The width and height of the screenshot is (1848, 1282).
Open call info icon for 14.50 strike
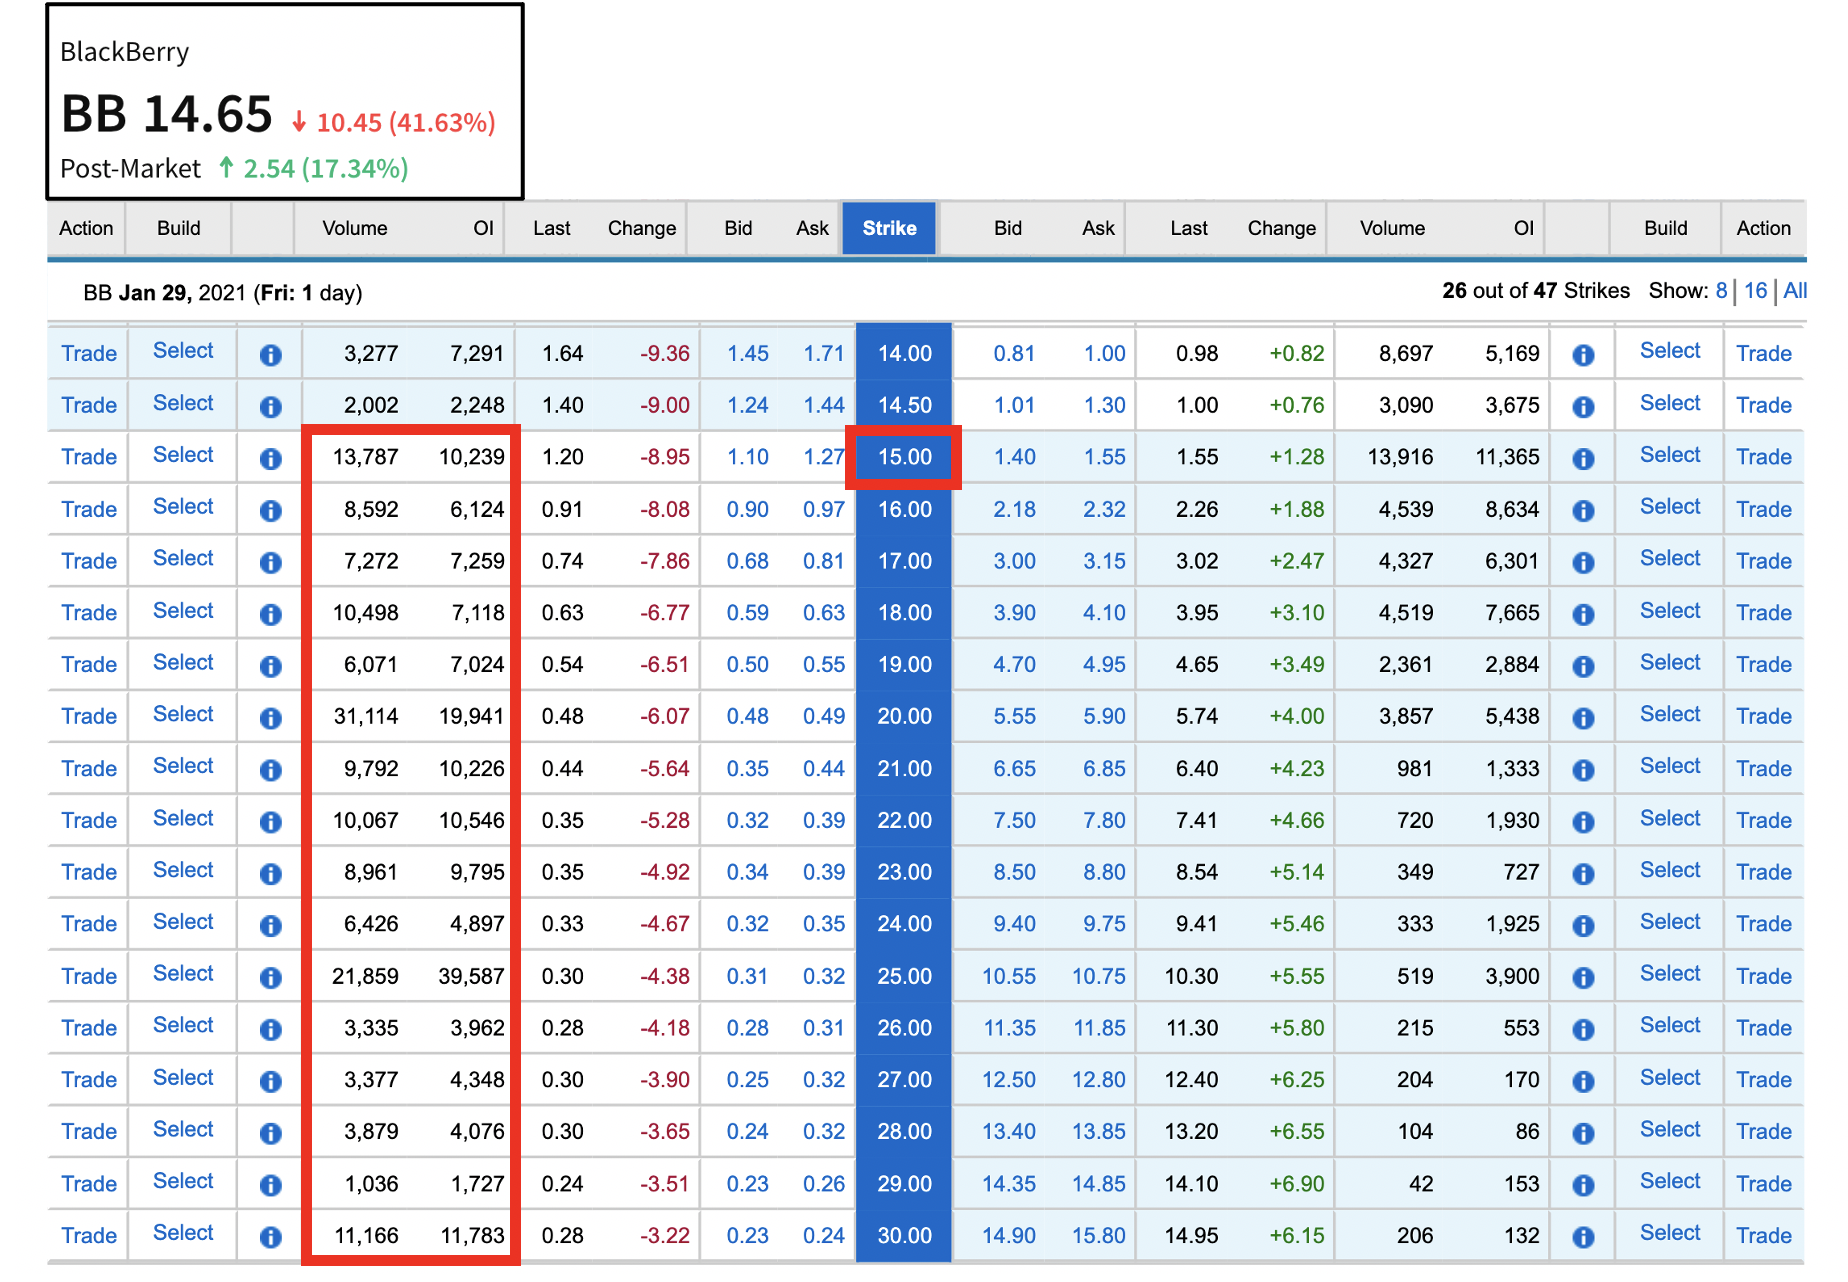pyautogui.click(x=270, y=407)
